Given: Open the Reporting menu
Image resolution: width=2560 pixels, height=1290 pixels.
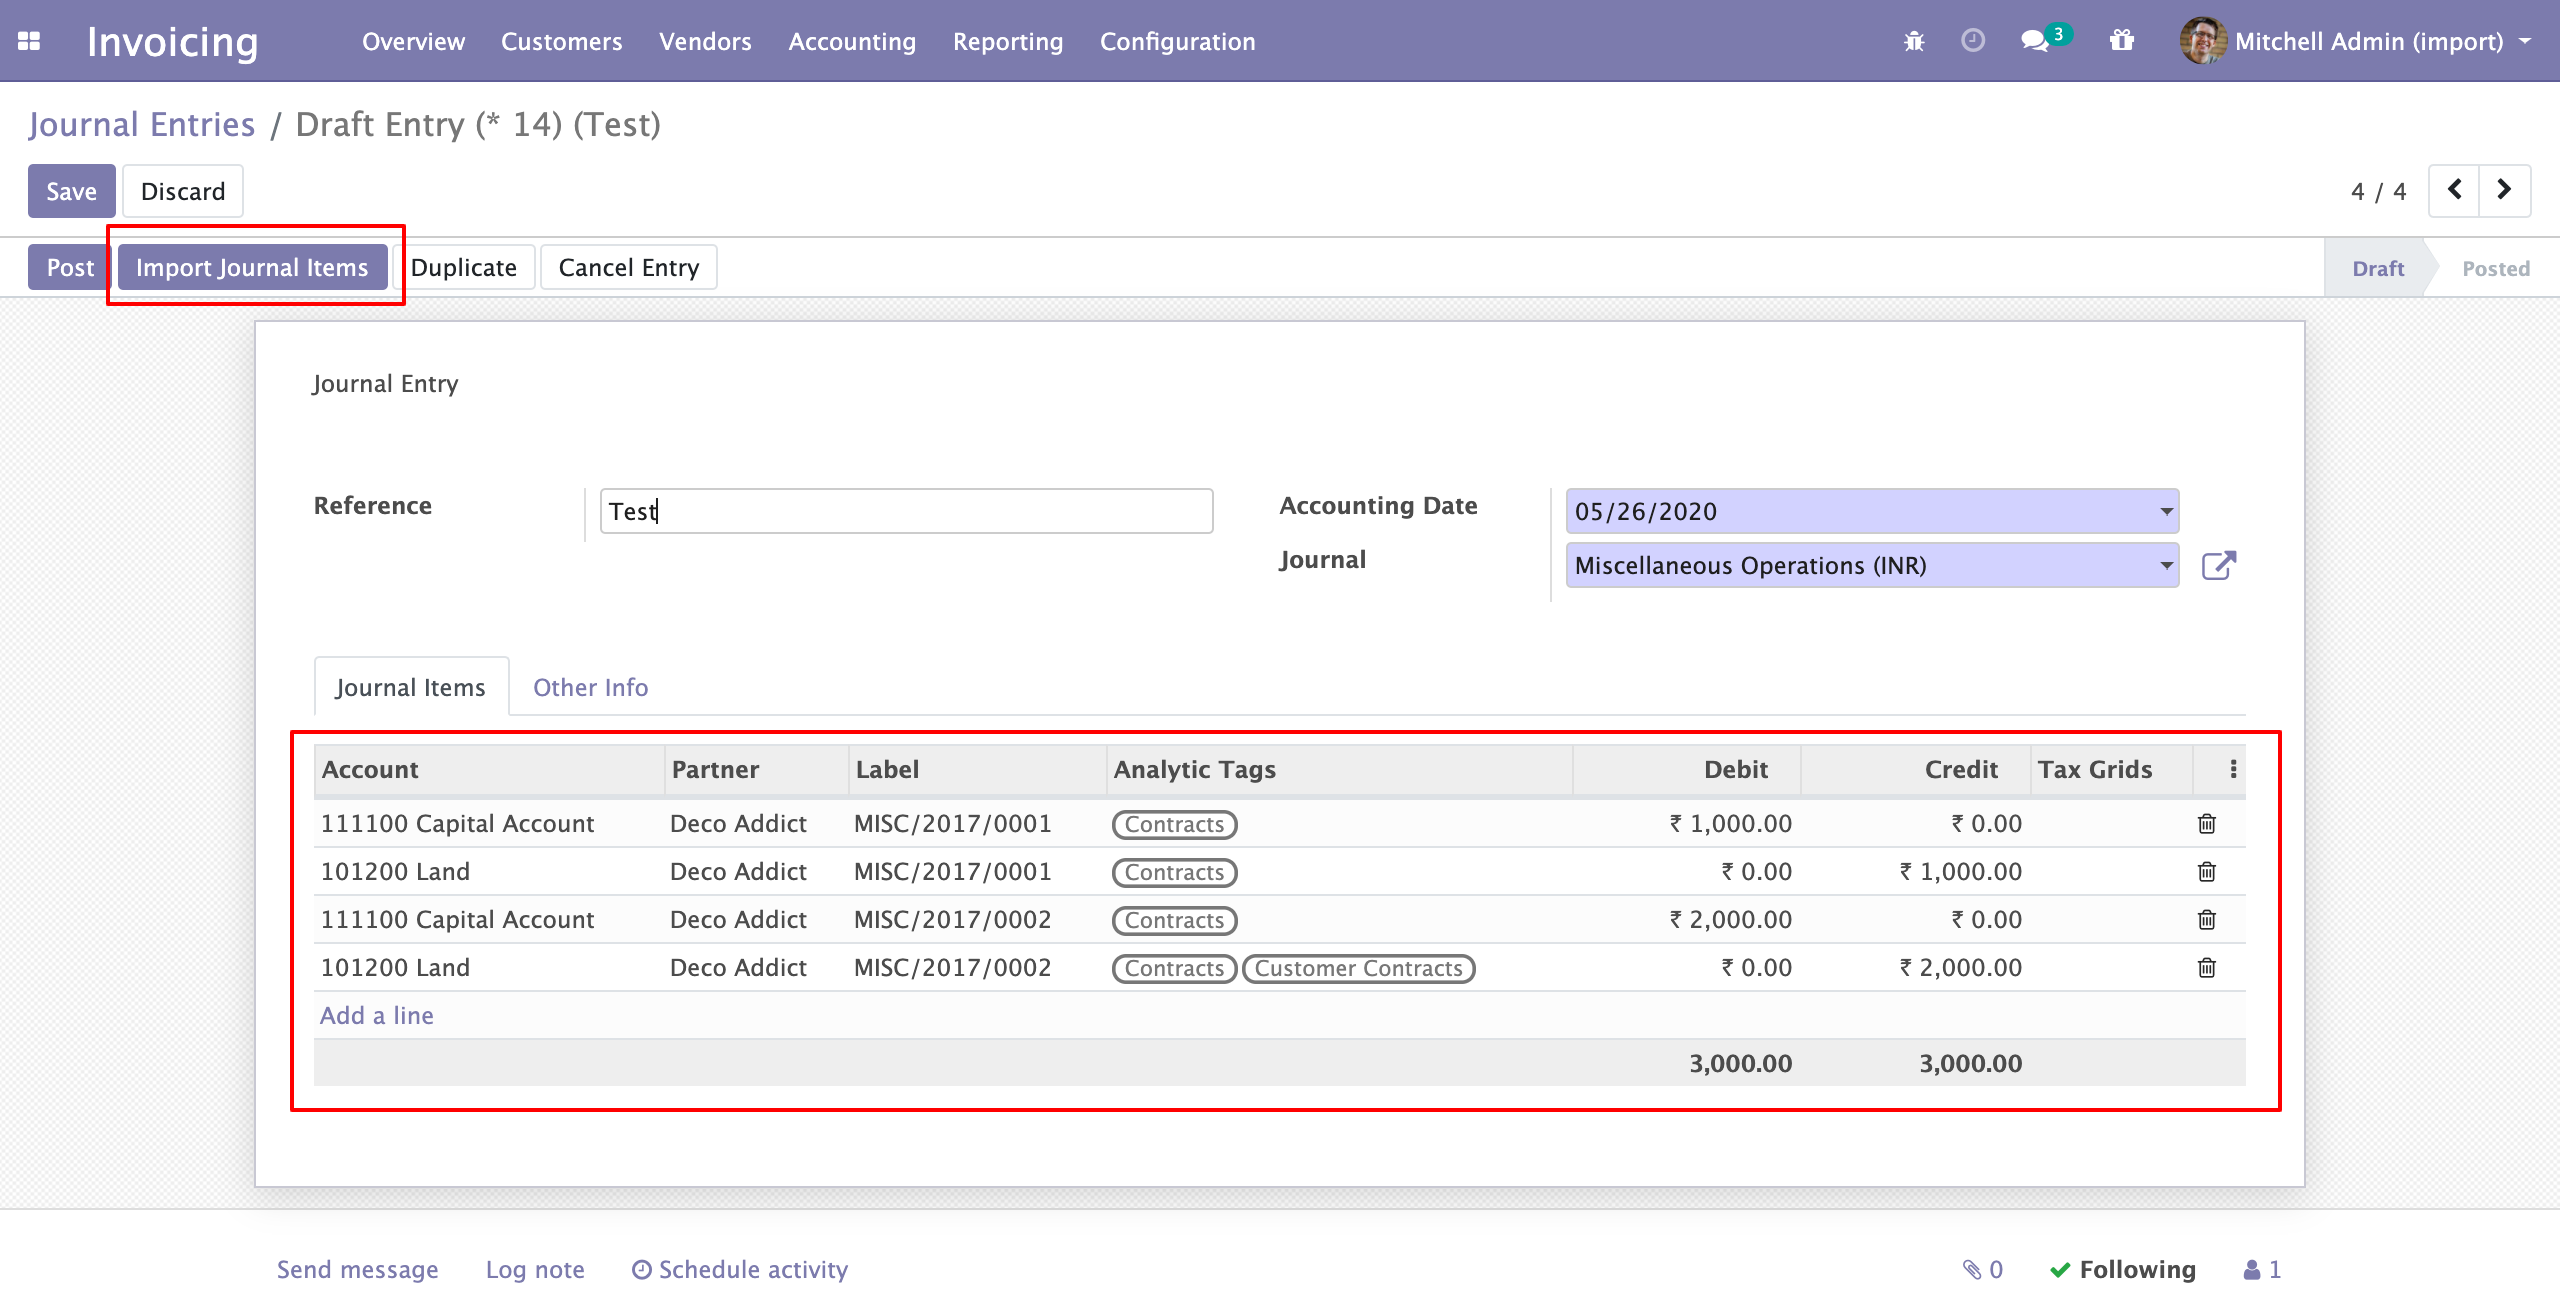Looking at the screenshot, I should (1007, 41).
